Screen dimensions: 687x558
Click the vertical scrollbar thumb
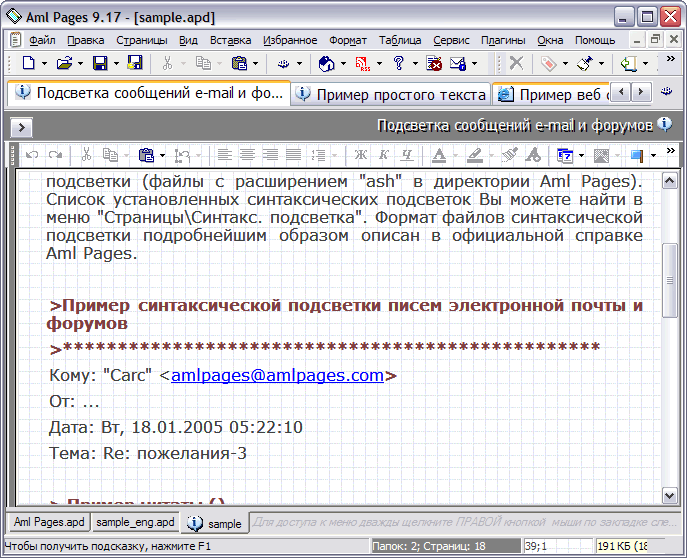(669, 280)
